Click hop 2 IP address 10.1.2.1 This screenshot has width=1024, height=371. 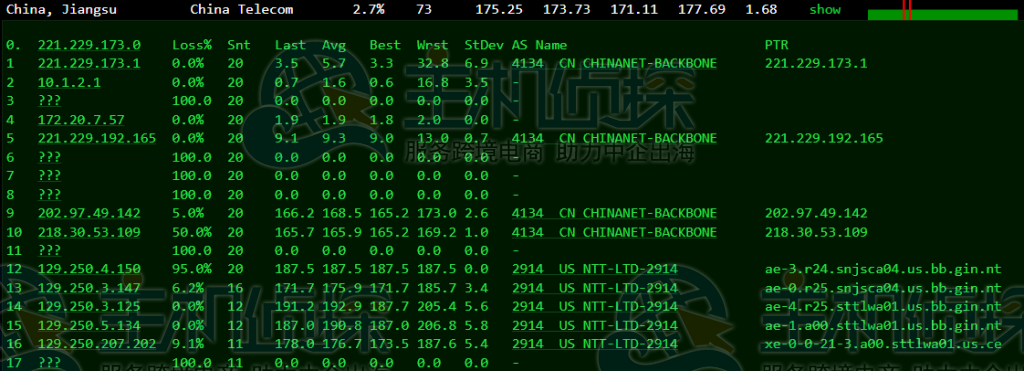point(69,82)
